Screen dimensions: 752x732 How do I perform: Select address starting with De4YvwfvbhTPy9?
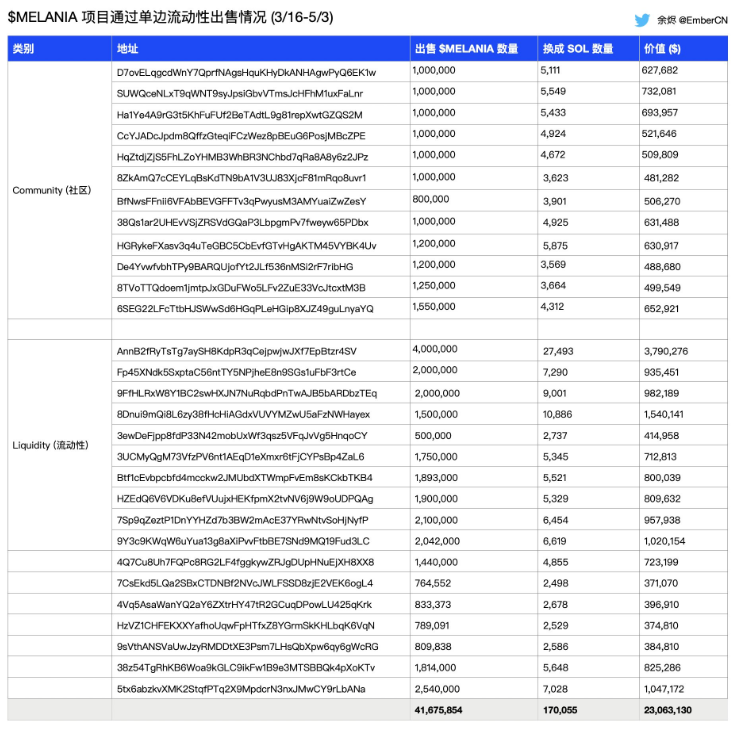[235, 267]
